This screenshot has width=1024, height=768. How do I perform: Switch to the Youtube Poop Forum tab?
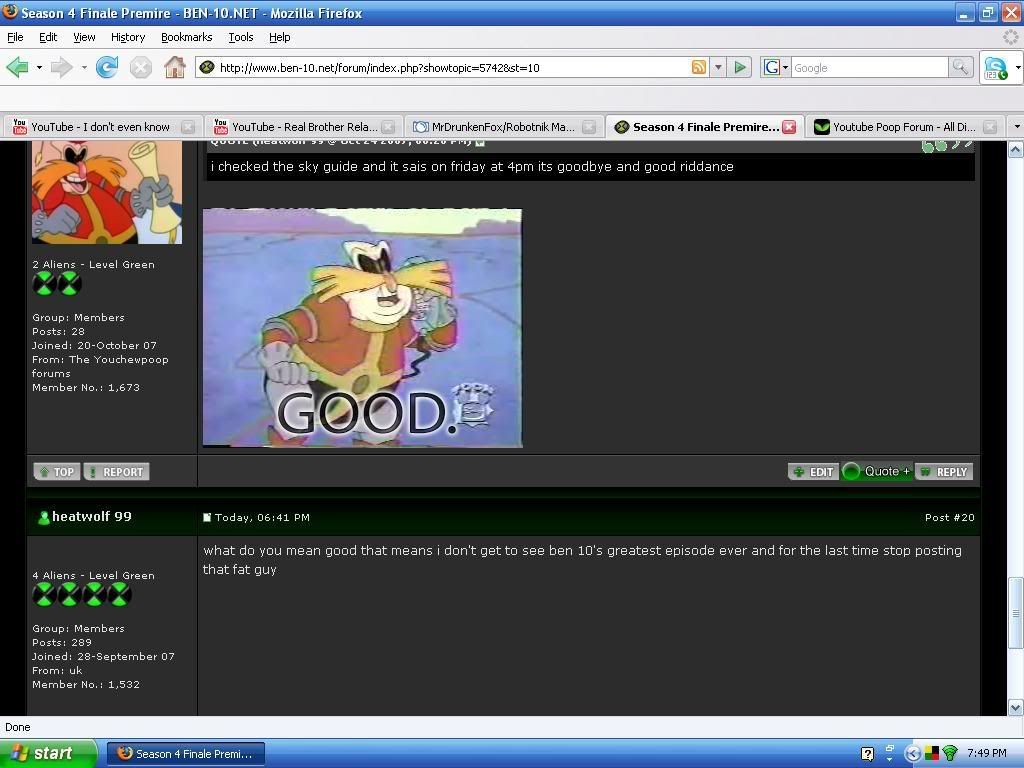(903, 127)
